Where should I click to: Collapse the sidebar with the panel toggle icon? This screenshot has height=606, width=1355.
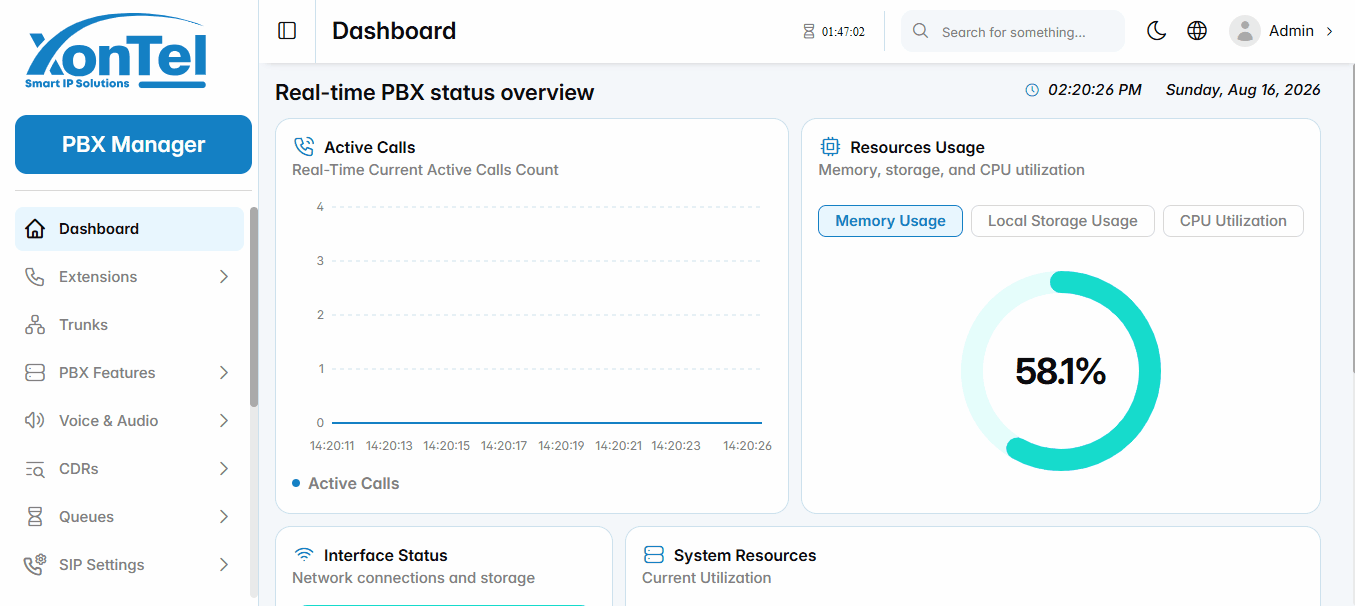(287, 31)
